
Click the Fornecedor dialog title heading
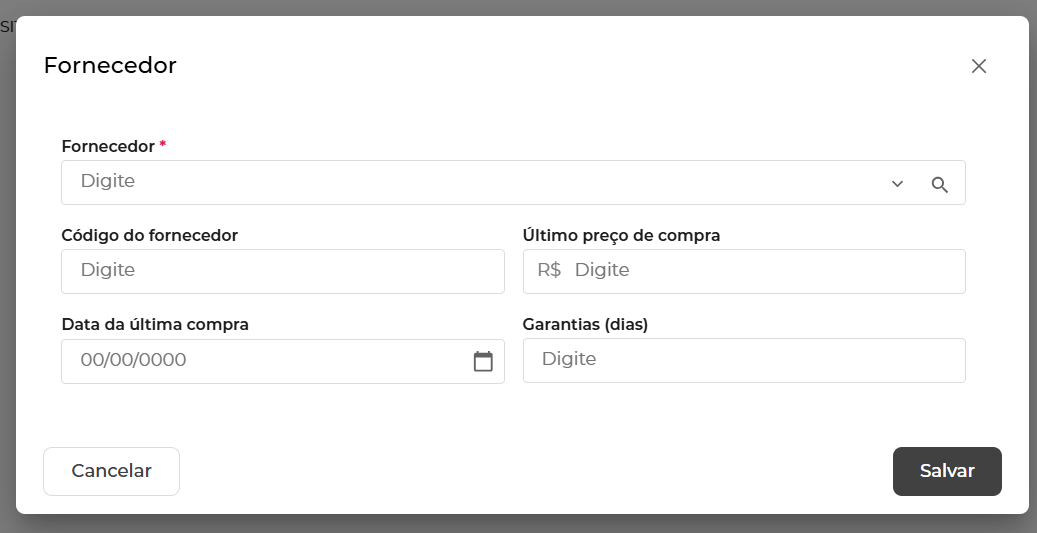110,66
